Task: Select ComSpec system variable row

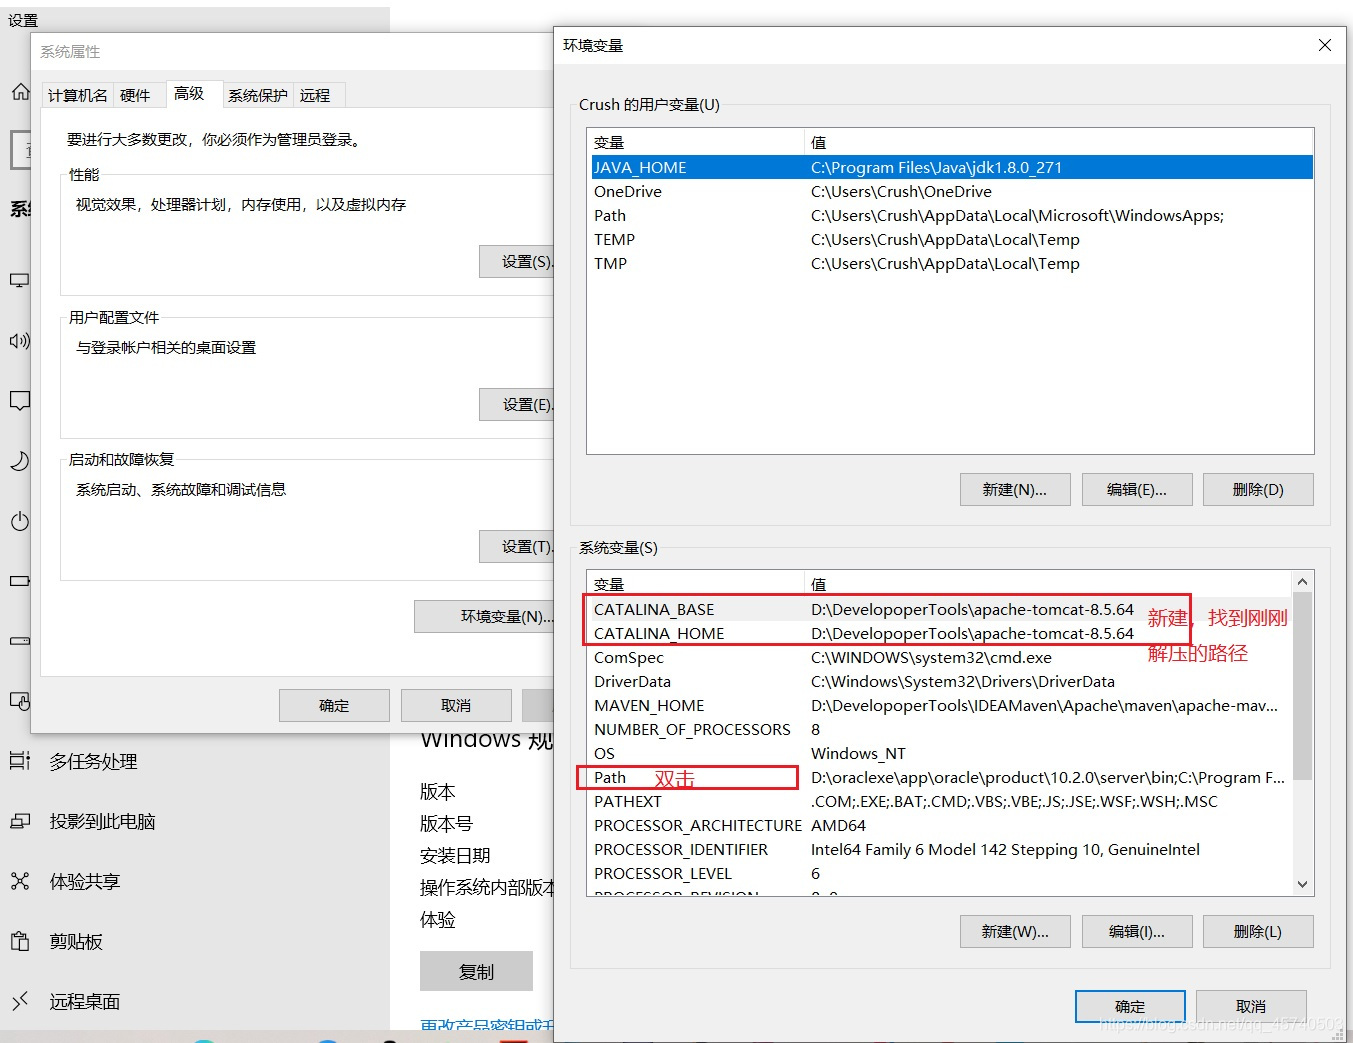Action: click(940, 658)
